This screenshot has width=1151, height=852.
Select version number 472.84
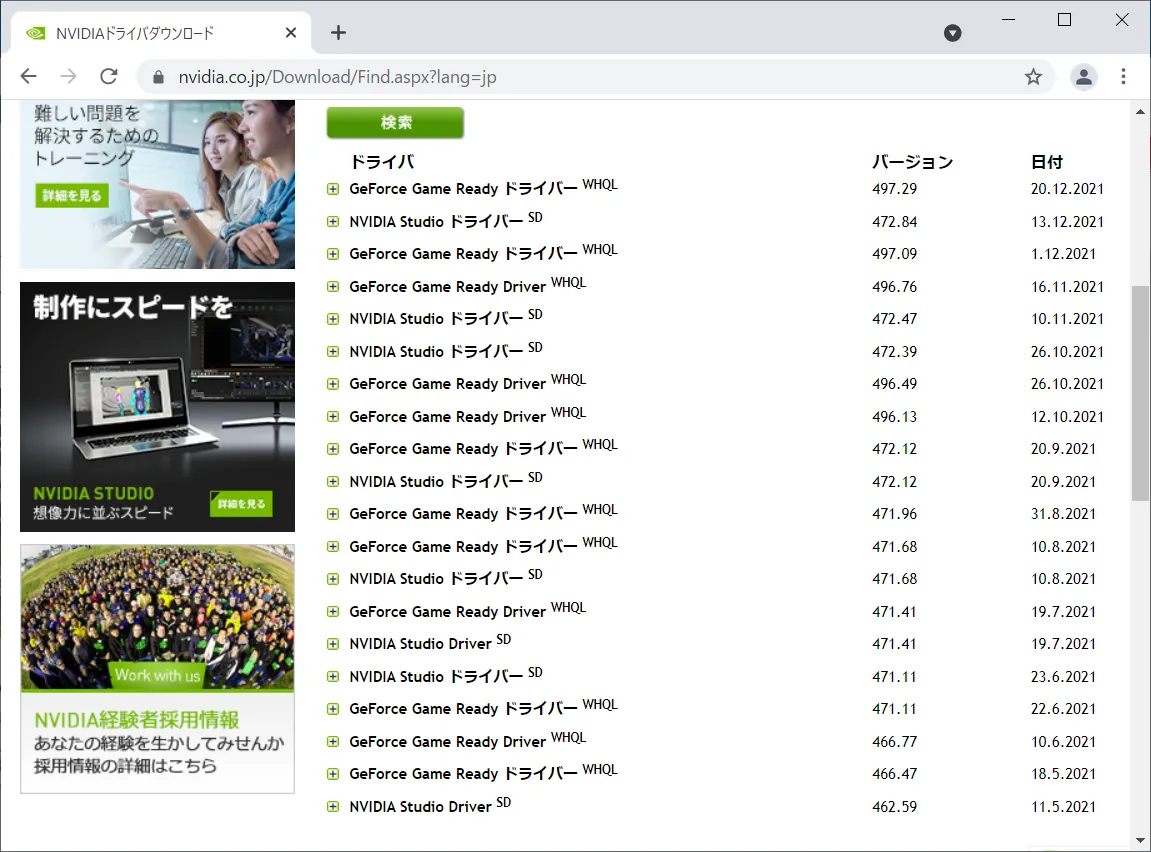[894, 222]
